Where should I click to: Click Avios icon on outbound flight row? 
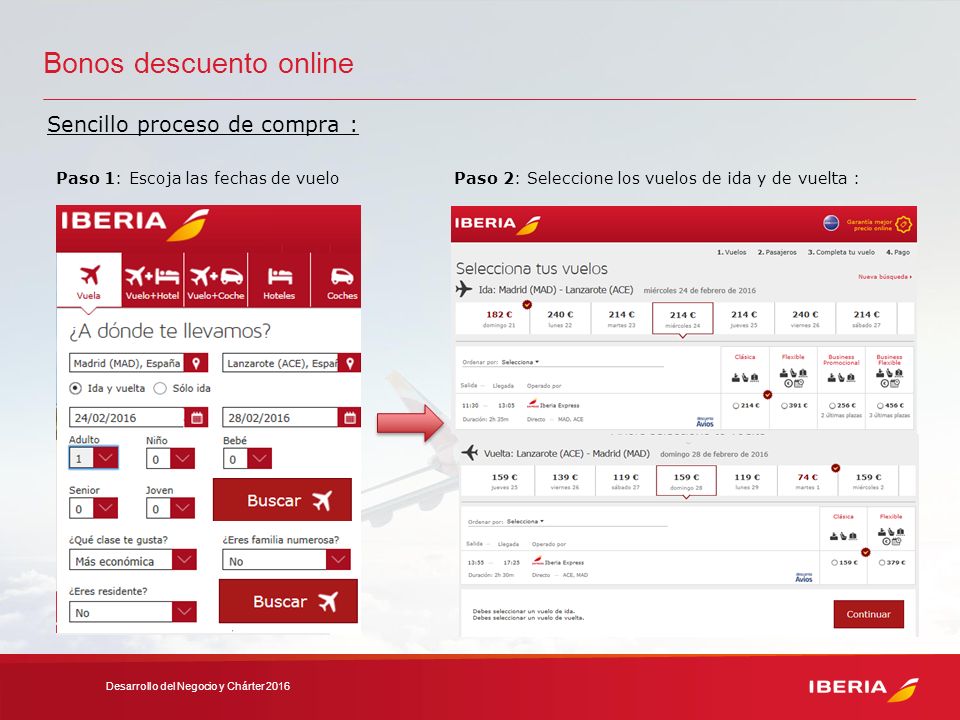705,422
